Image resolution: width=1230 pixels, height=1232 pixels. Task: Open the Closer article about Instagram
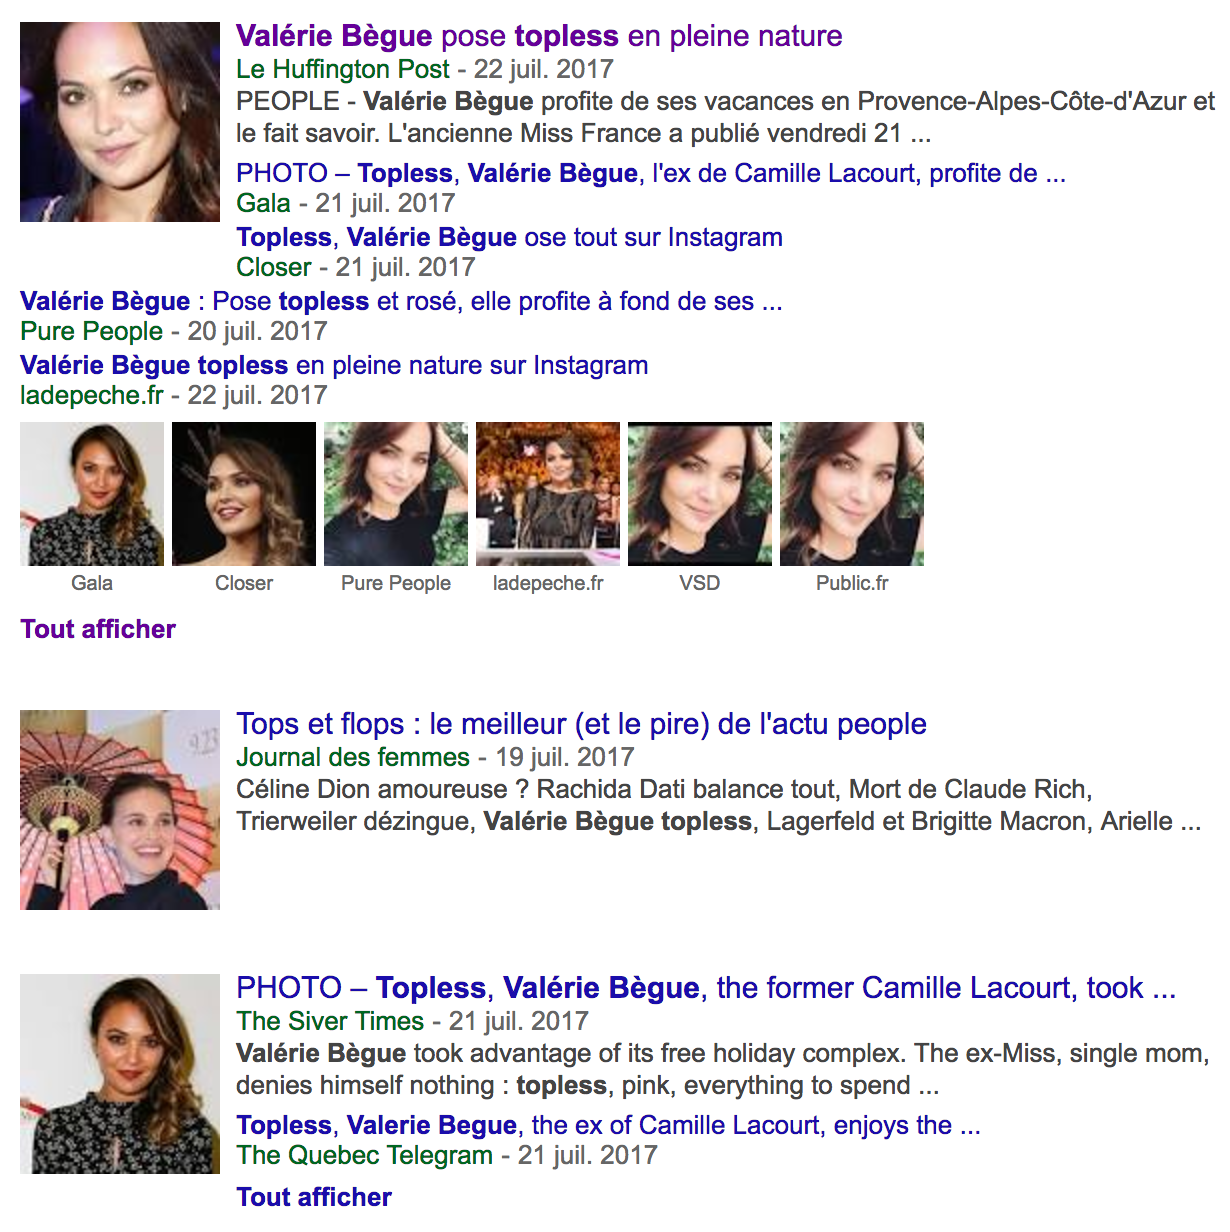(x=509, y=237)
